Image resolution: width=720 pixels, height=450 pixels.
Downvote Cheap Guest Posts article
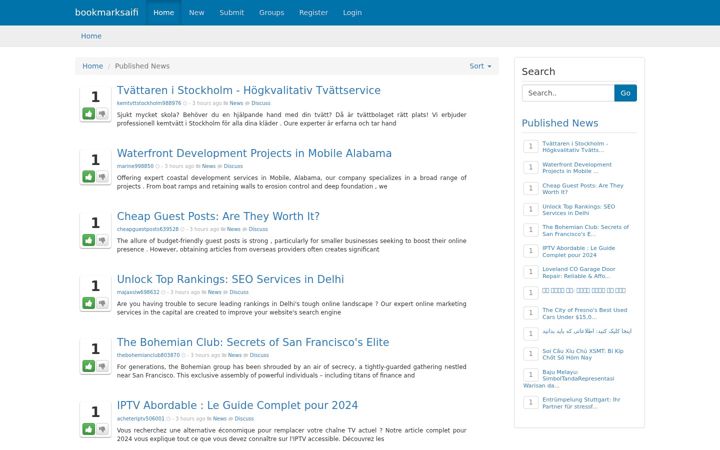tap(102, 240)
